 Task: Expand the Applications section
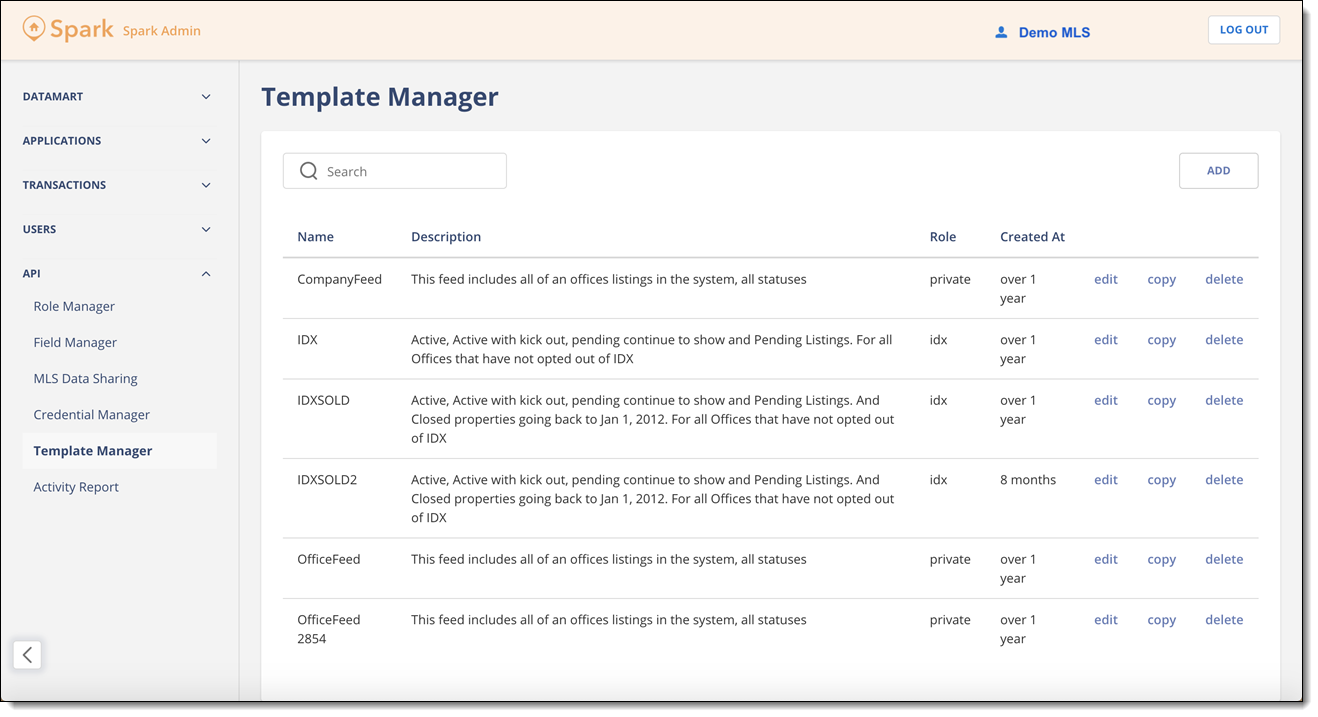coord(118,141)
